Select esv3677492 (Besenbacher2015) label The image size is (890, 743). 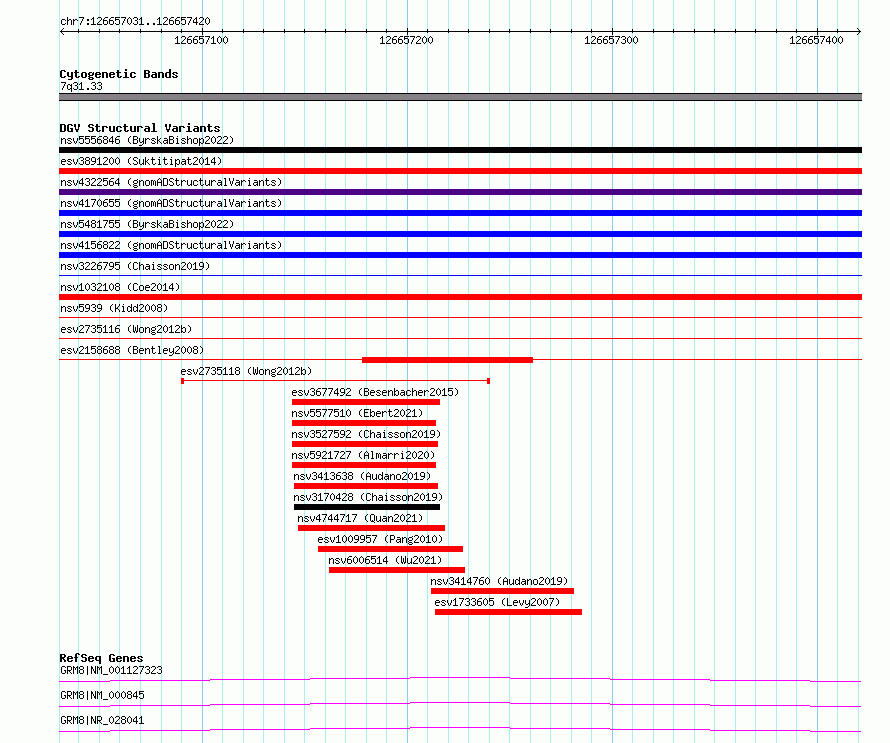(375, 392)
